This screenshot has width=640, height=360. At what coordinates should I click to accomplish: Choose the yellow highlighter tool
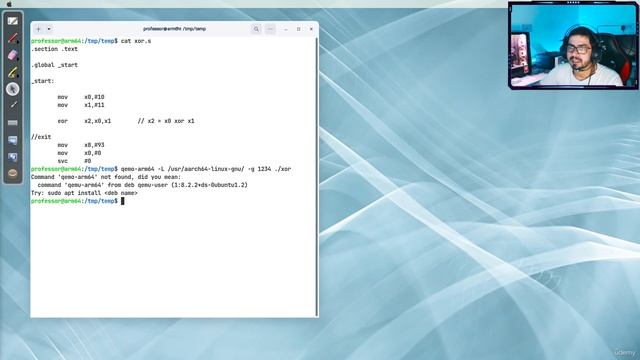point(13,72)
